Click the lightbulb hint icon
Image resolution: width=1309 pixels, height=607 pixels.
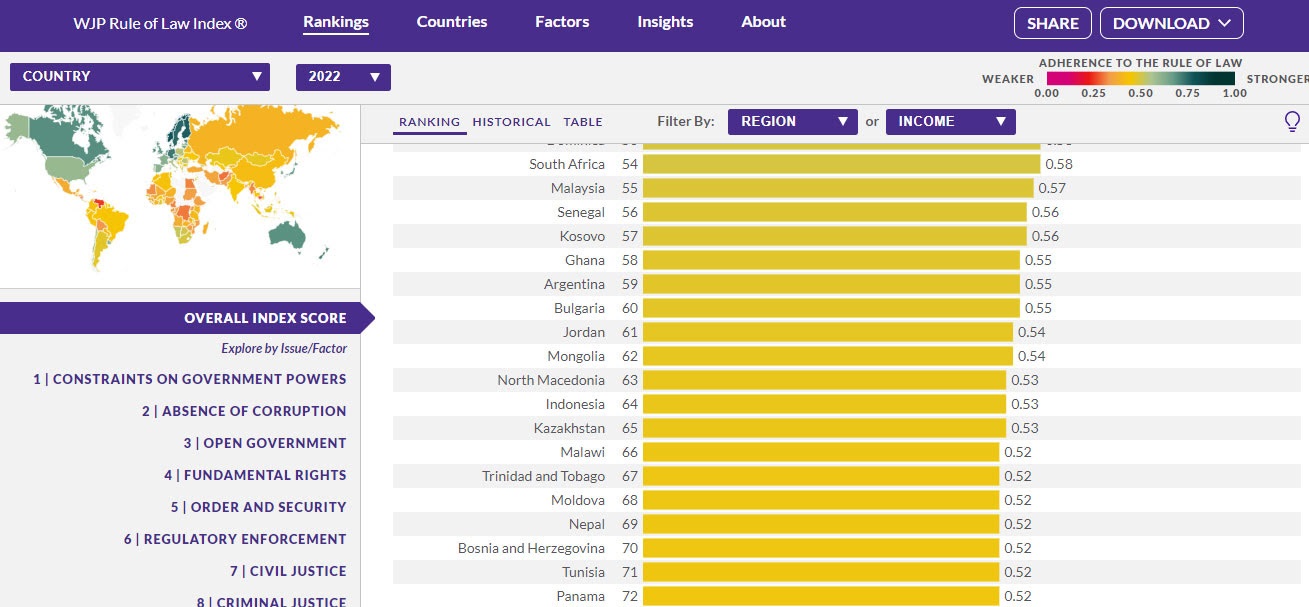coord(1292,122)
